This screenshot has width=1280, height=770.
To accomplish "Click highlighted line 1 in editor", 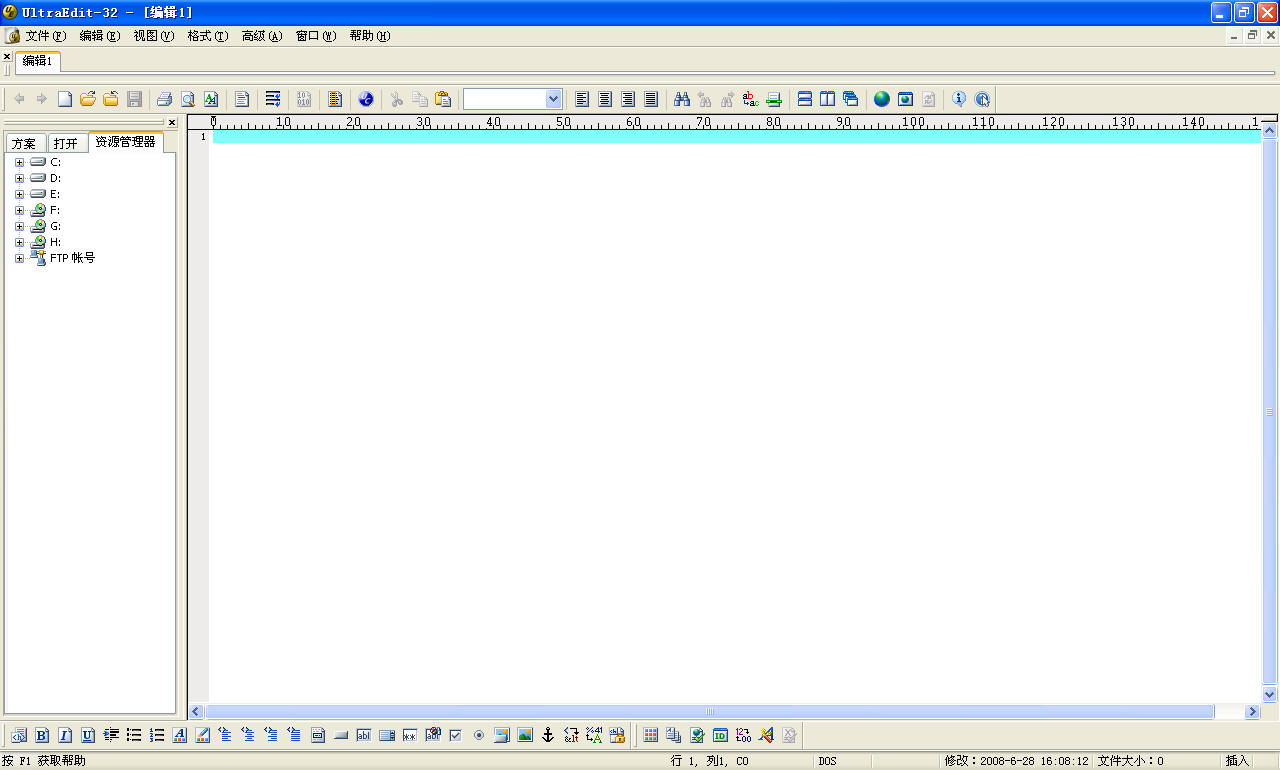I will tap(737, 137).
